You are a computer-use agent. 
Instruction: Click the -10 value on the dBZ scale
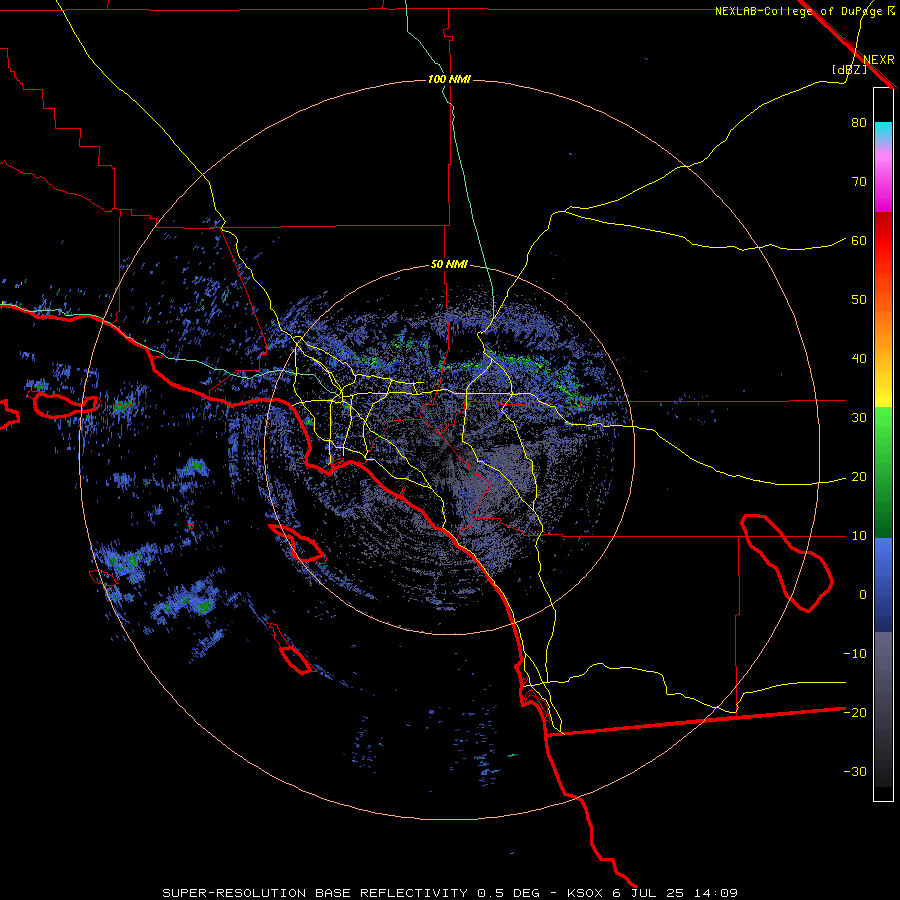(855, 654)
